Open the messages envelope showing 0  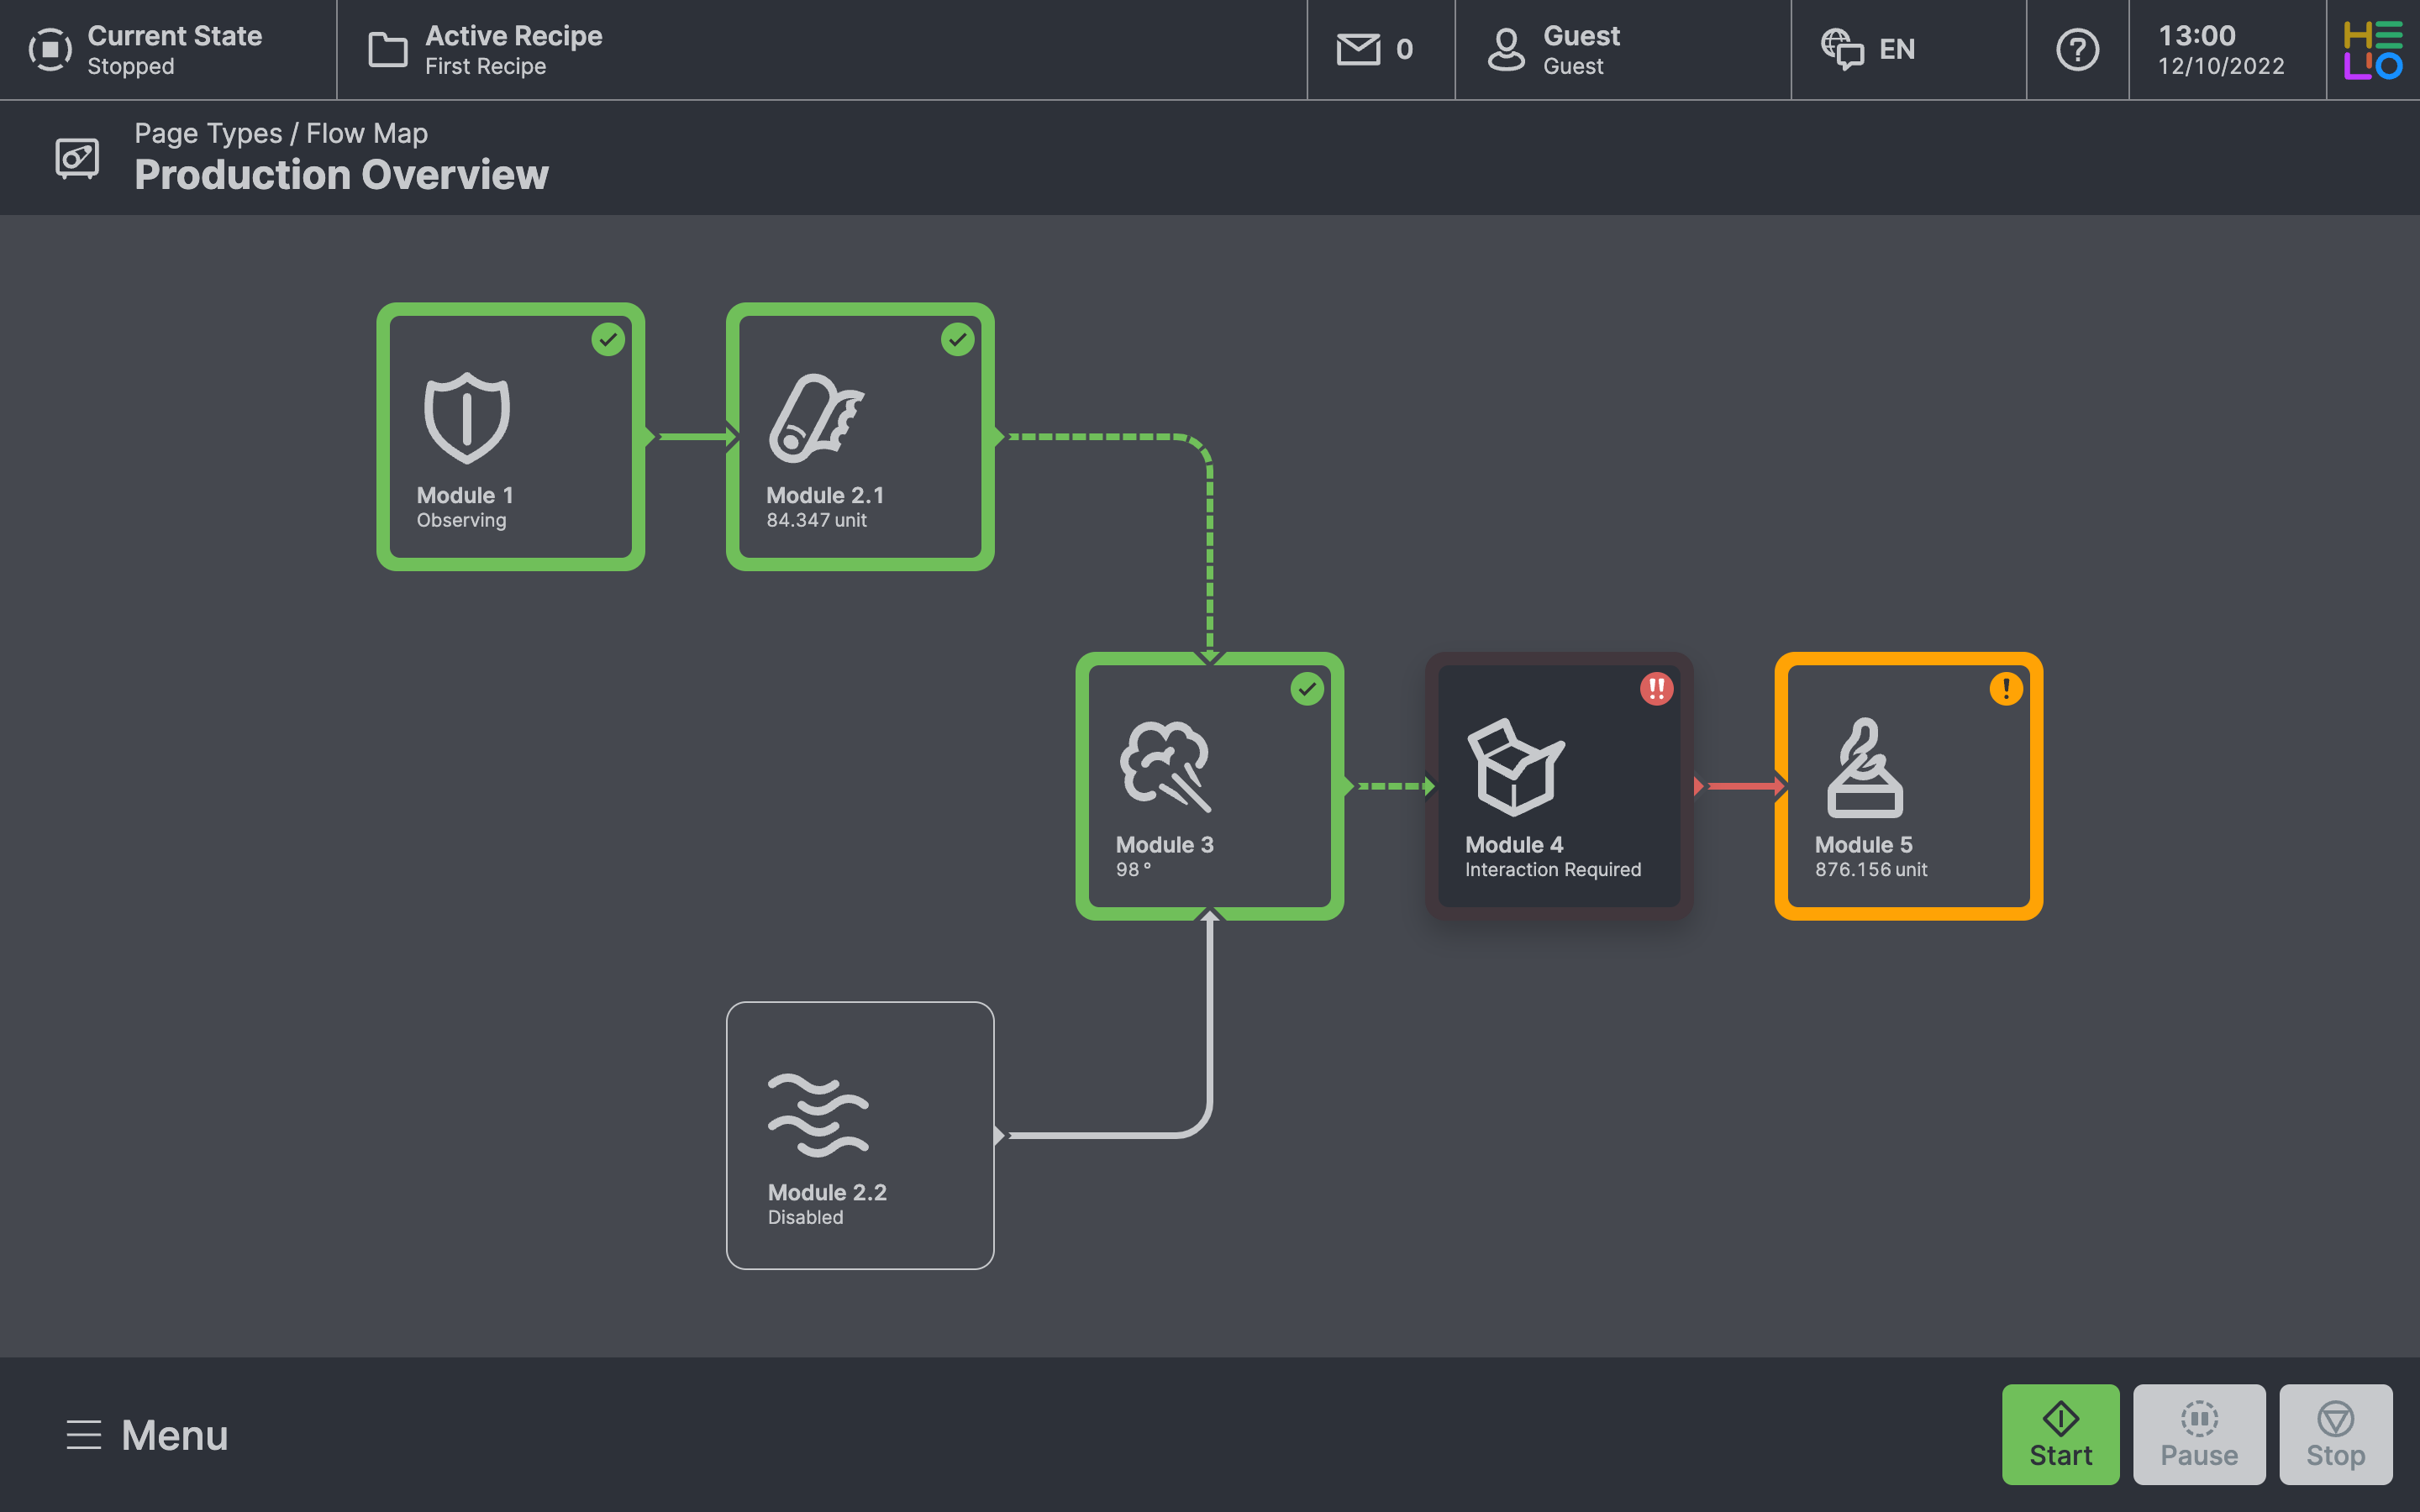click(1376, 49)
